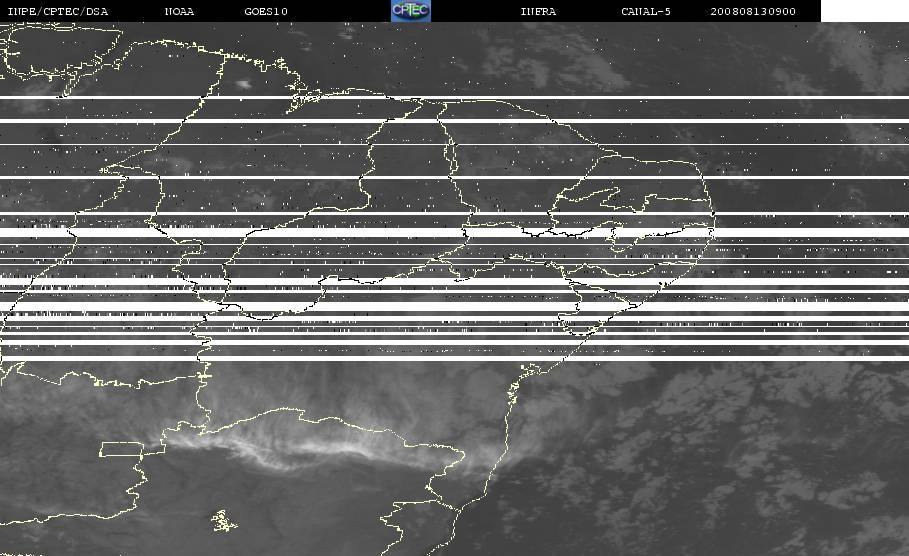Click the small bright cloud spot near the top
This screenshot has width=909, height=556.
243,84
